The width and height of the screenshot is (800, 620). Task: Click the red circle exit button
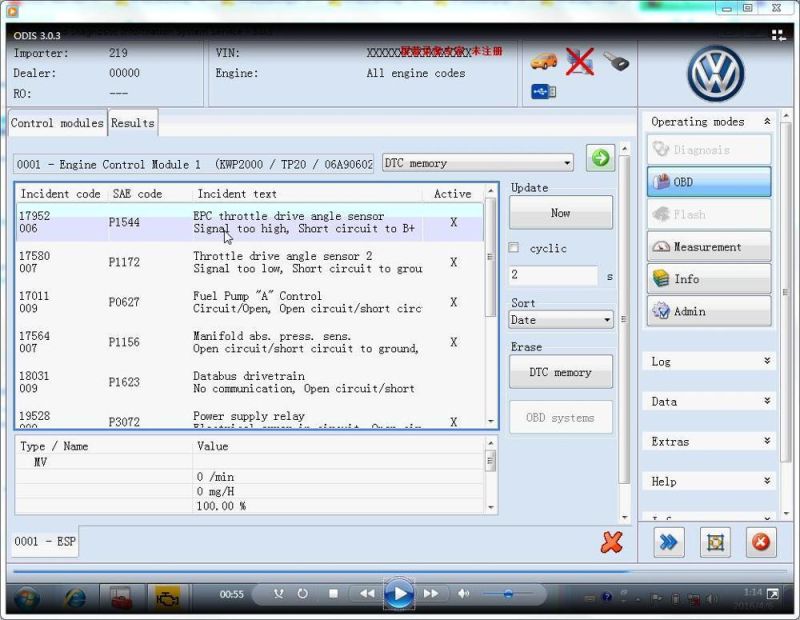point(761,542)
